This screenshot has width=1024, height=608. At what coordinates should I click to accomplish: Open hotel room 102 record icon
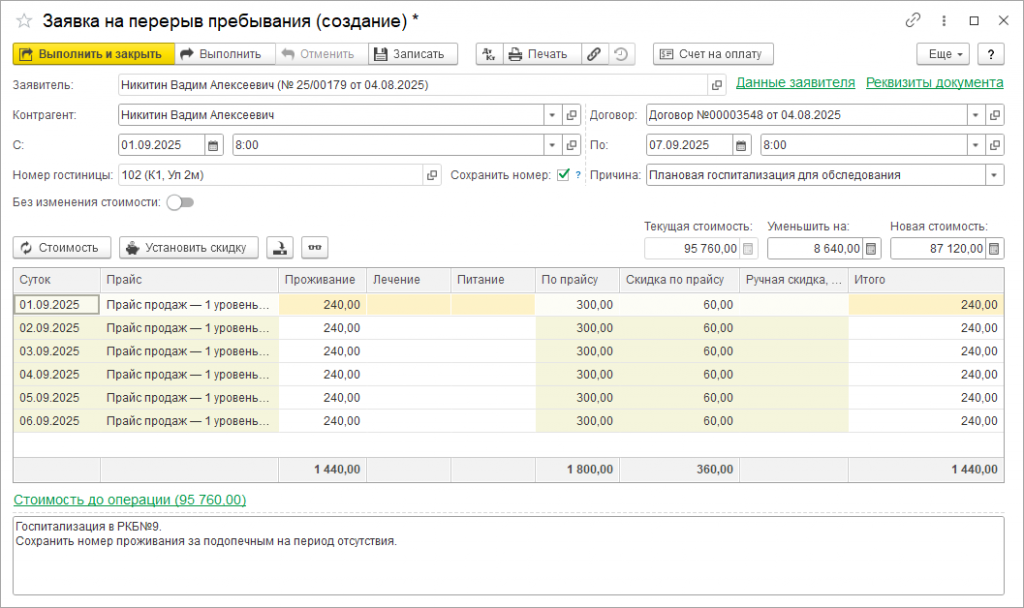tap(432, 175)
